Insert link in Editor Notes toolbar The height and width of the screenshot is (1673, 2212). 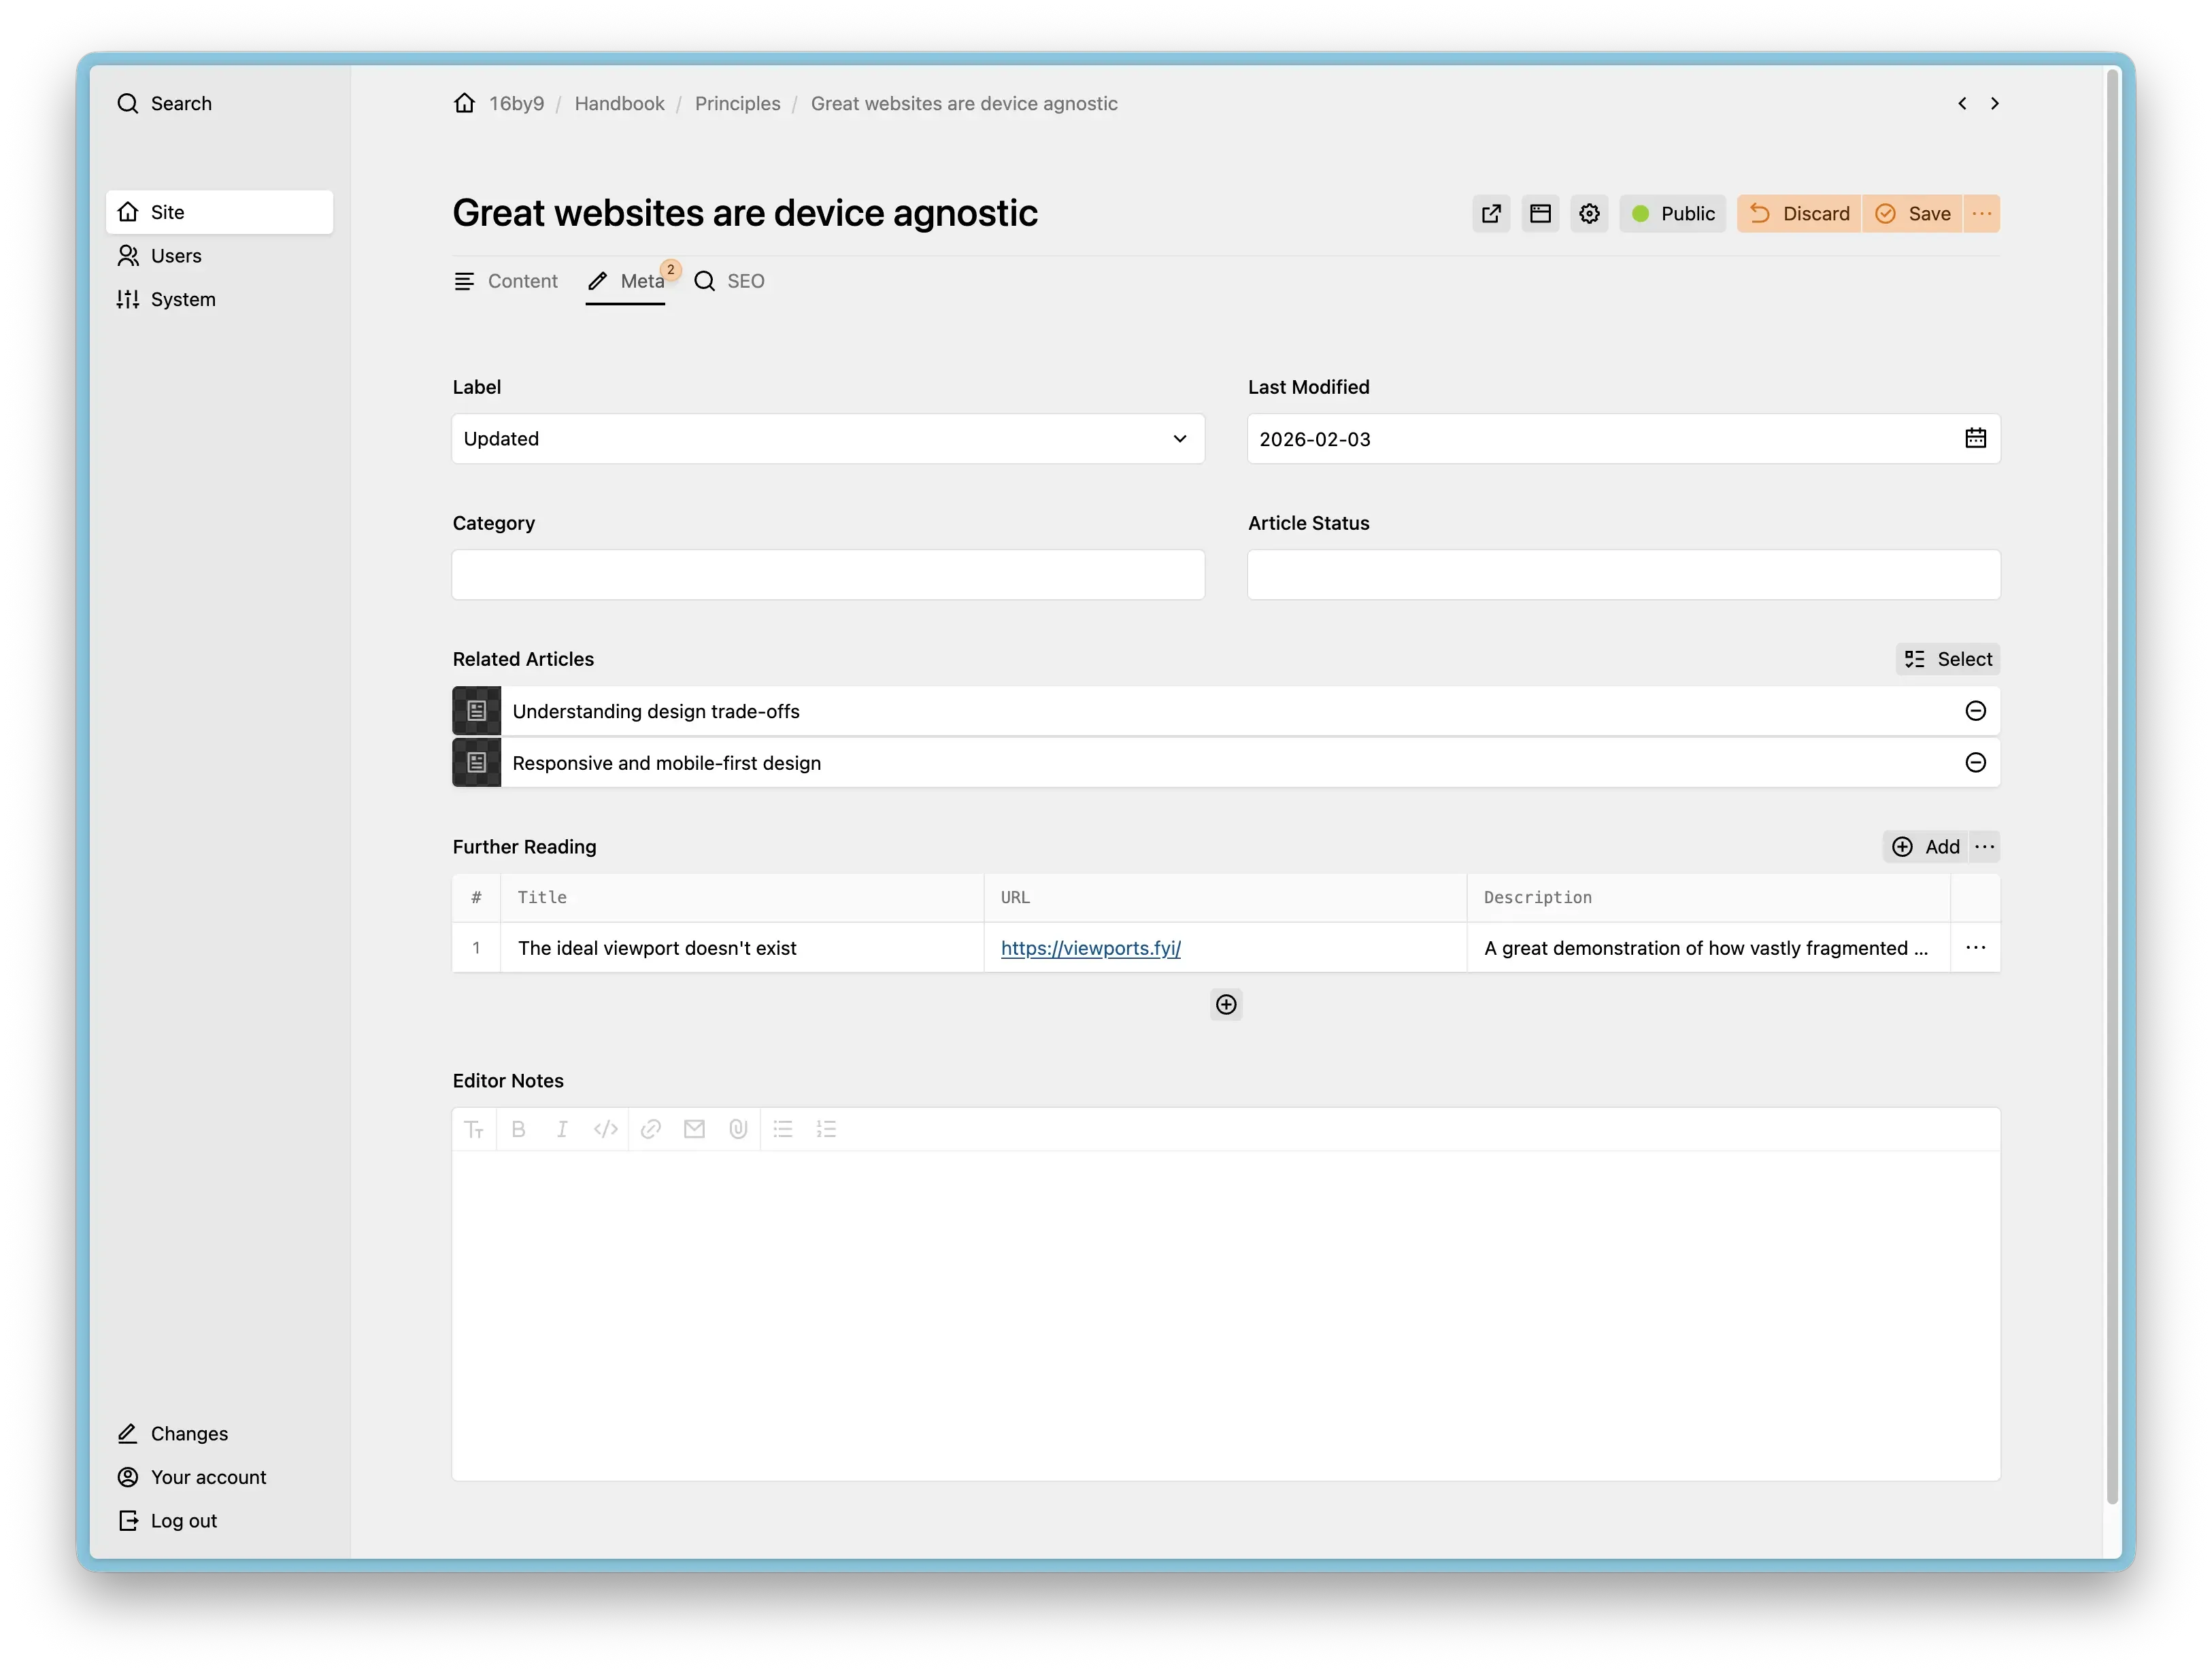click(x=650, y=1129)
